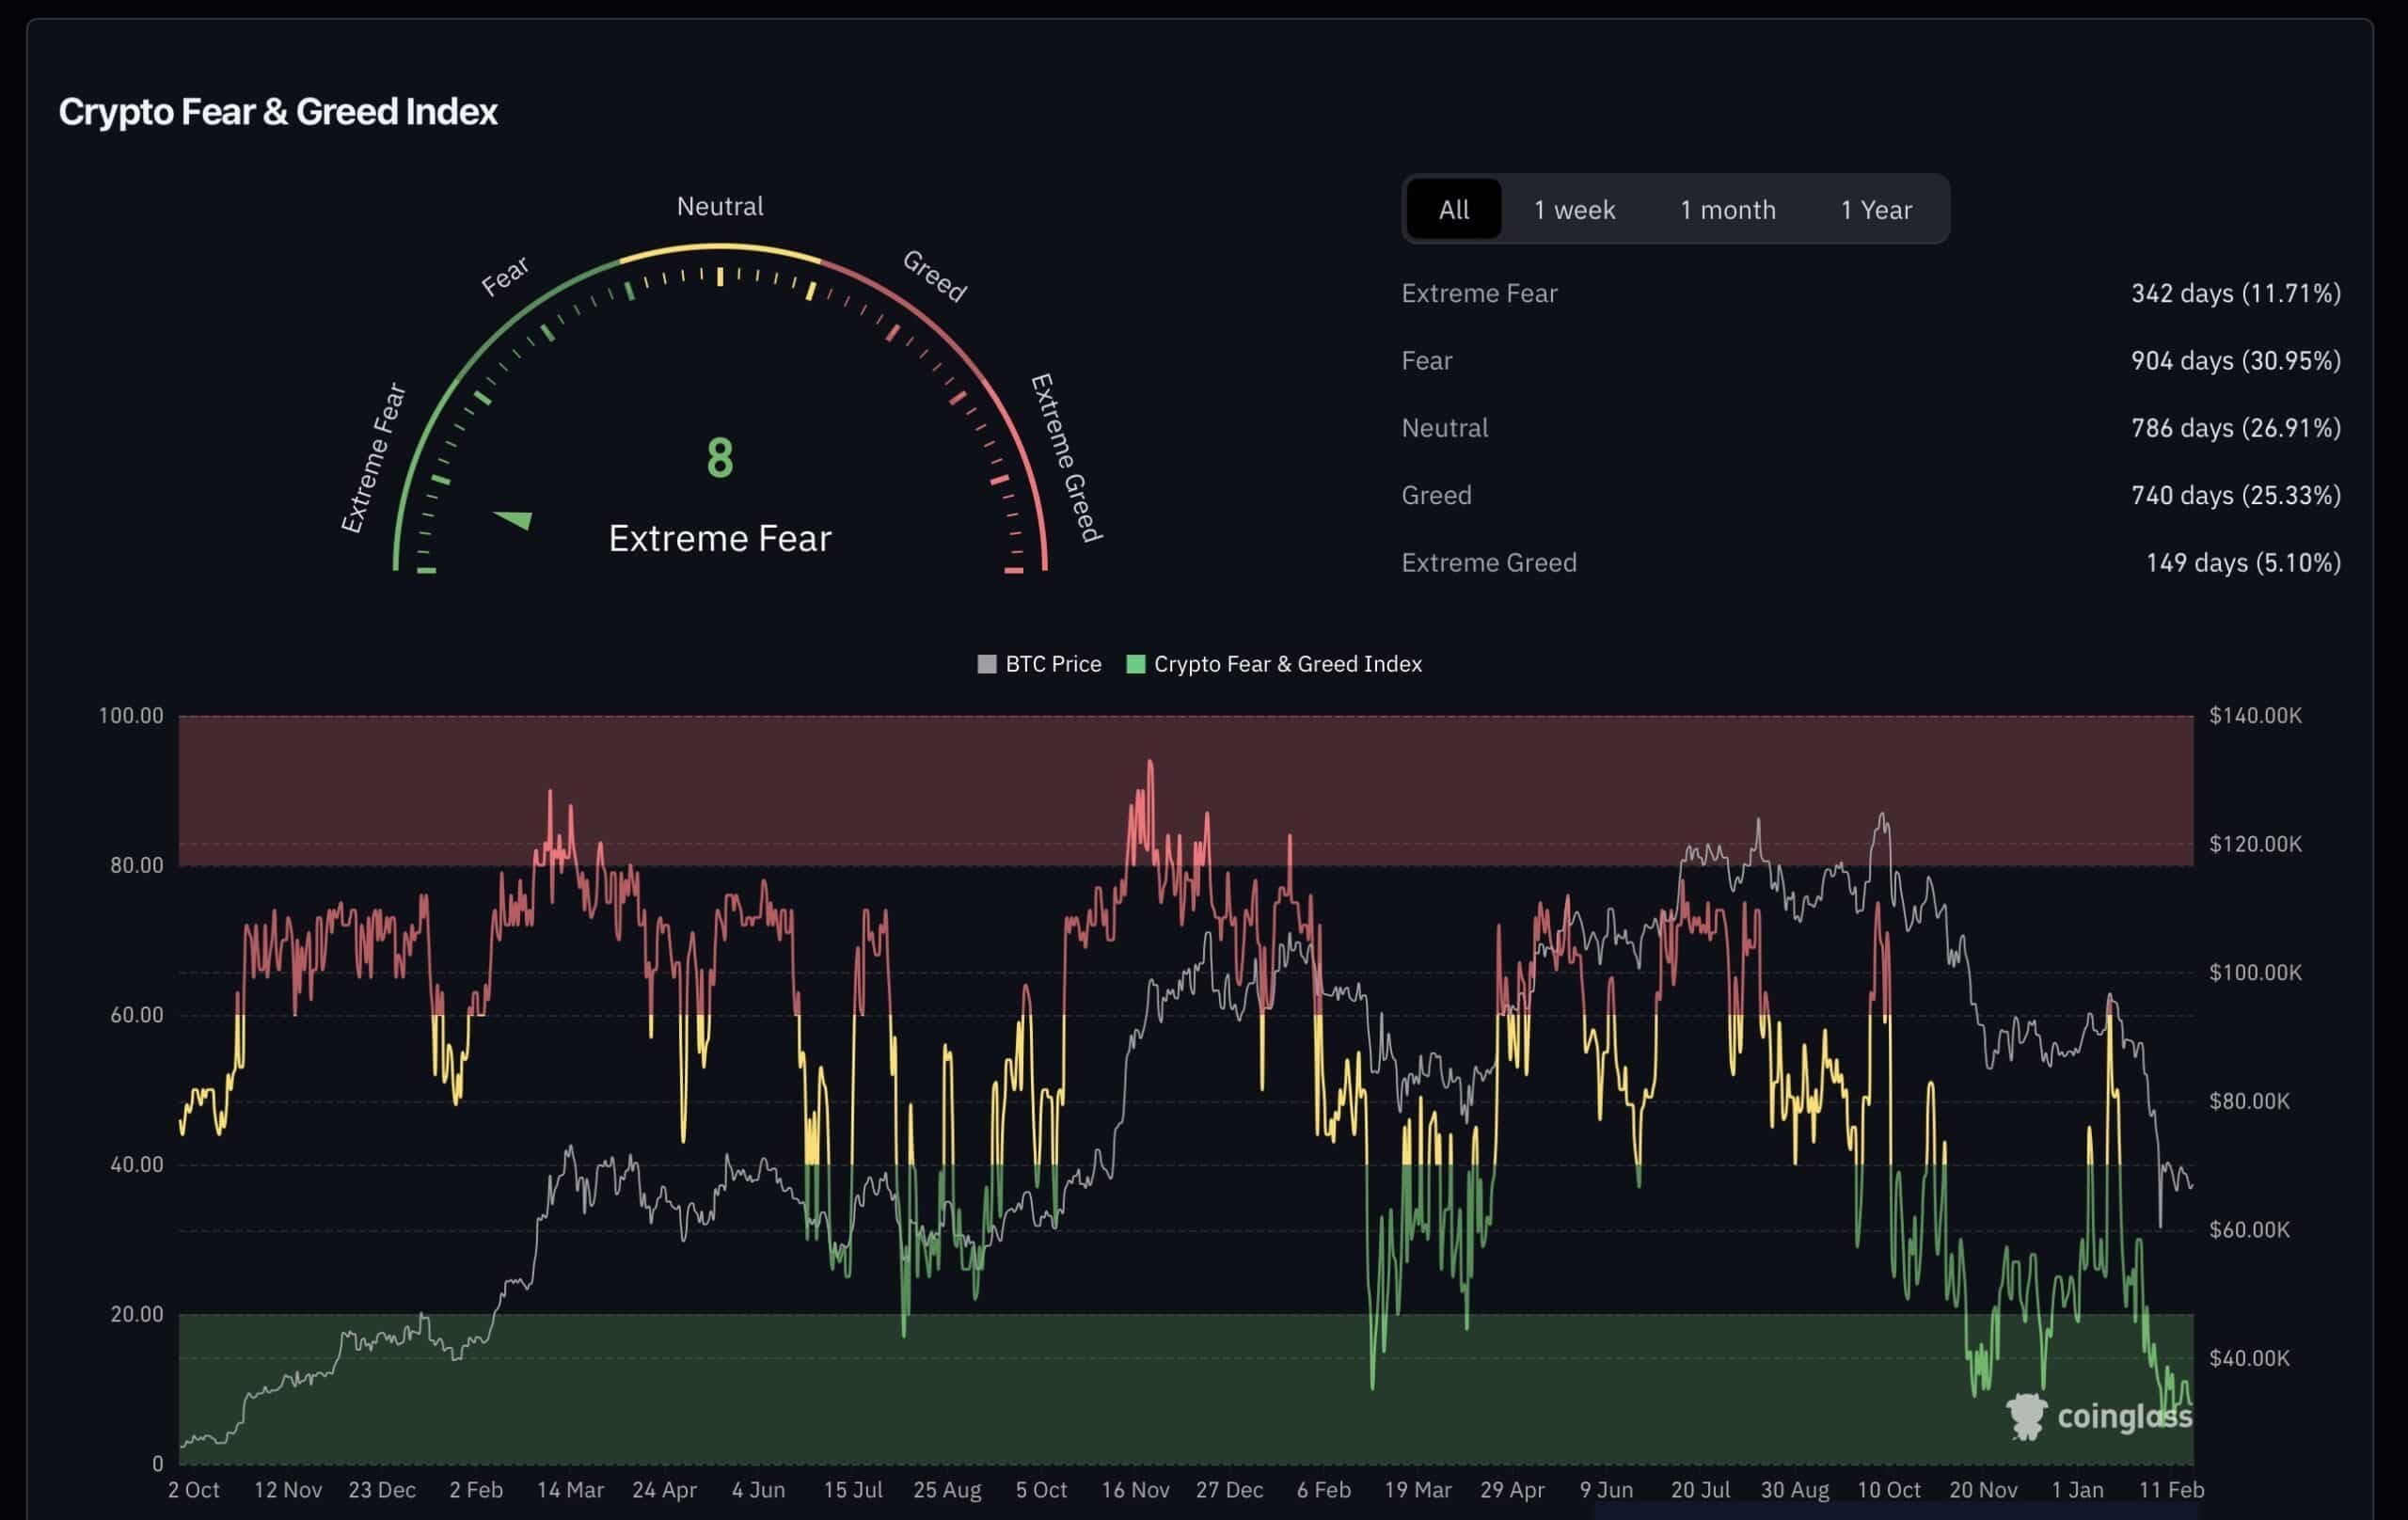
Task: Click the green Fear & Greed legend swatch
Action: pos(1135,664)
